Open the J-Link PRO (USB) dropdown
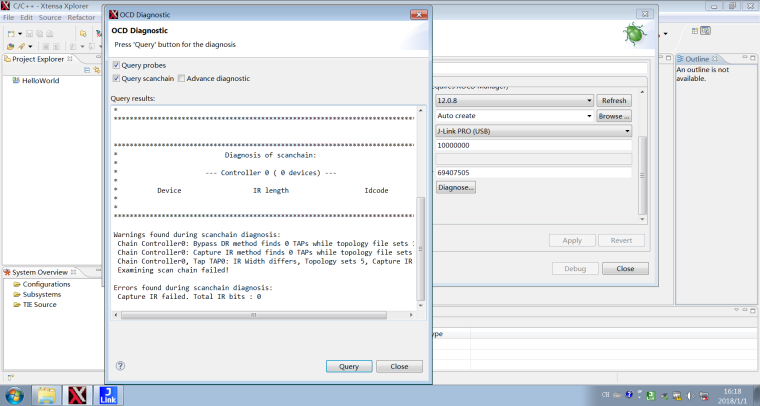This screenshot has width=760, height=406. [x=534, y=131]
